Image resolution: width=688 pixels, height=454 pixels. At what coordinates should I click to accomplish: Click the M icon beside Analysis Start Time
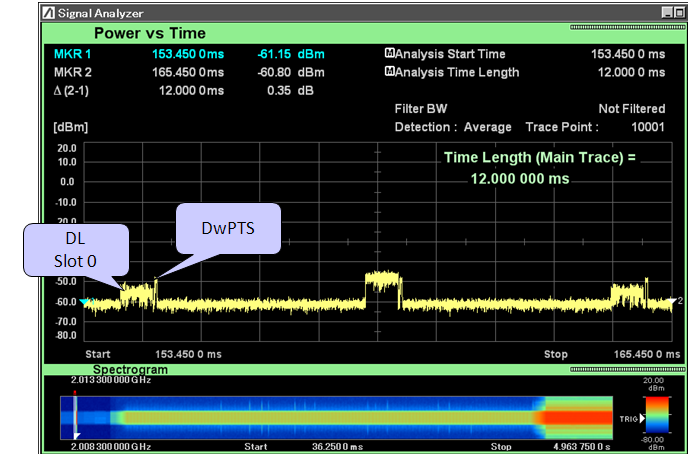coord(389,53)
